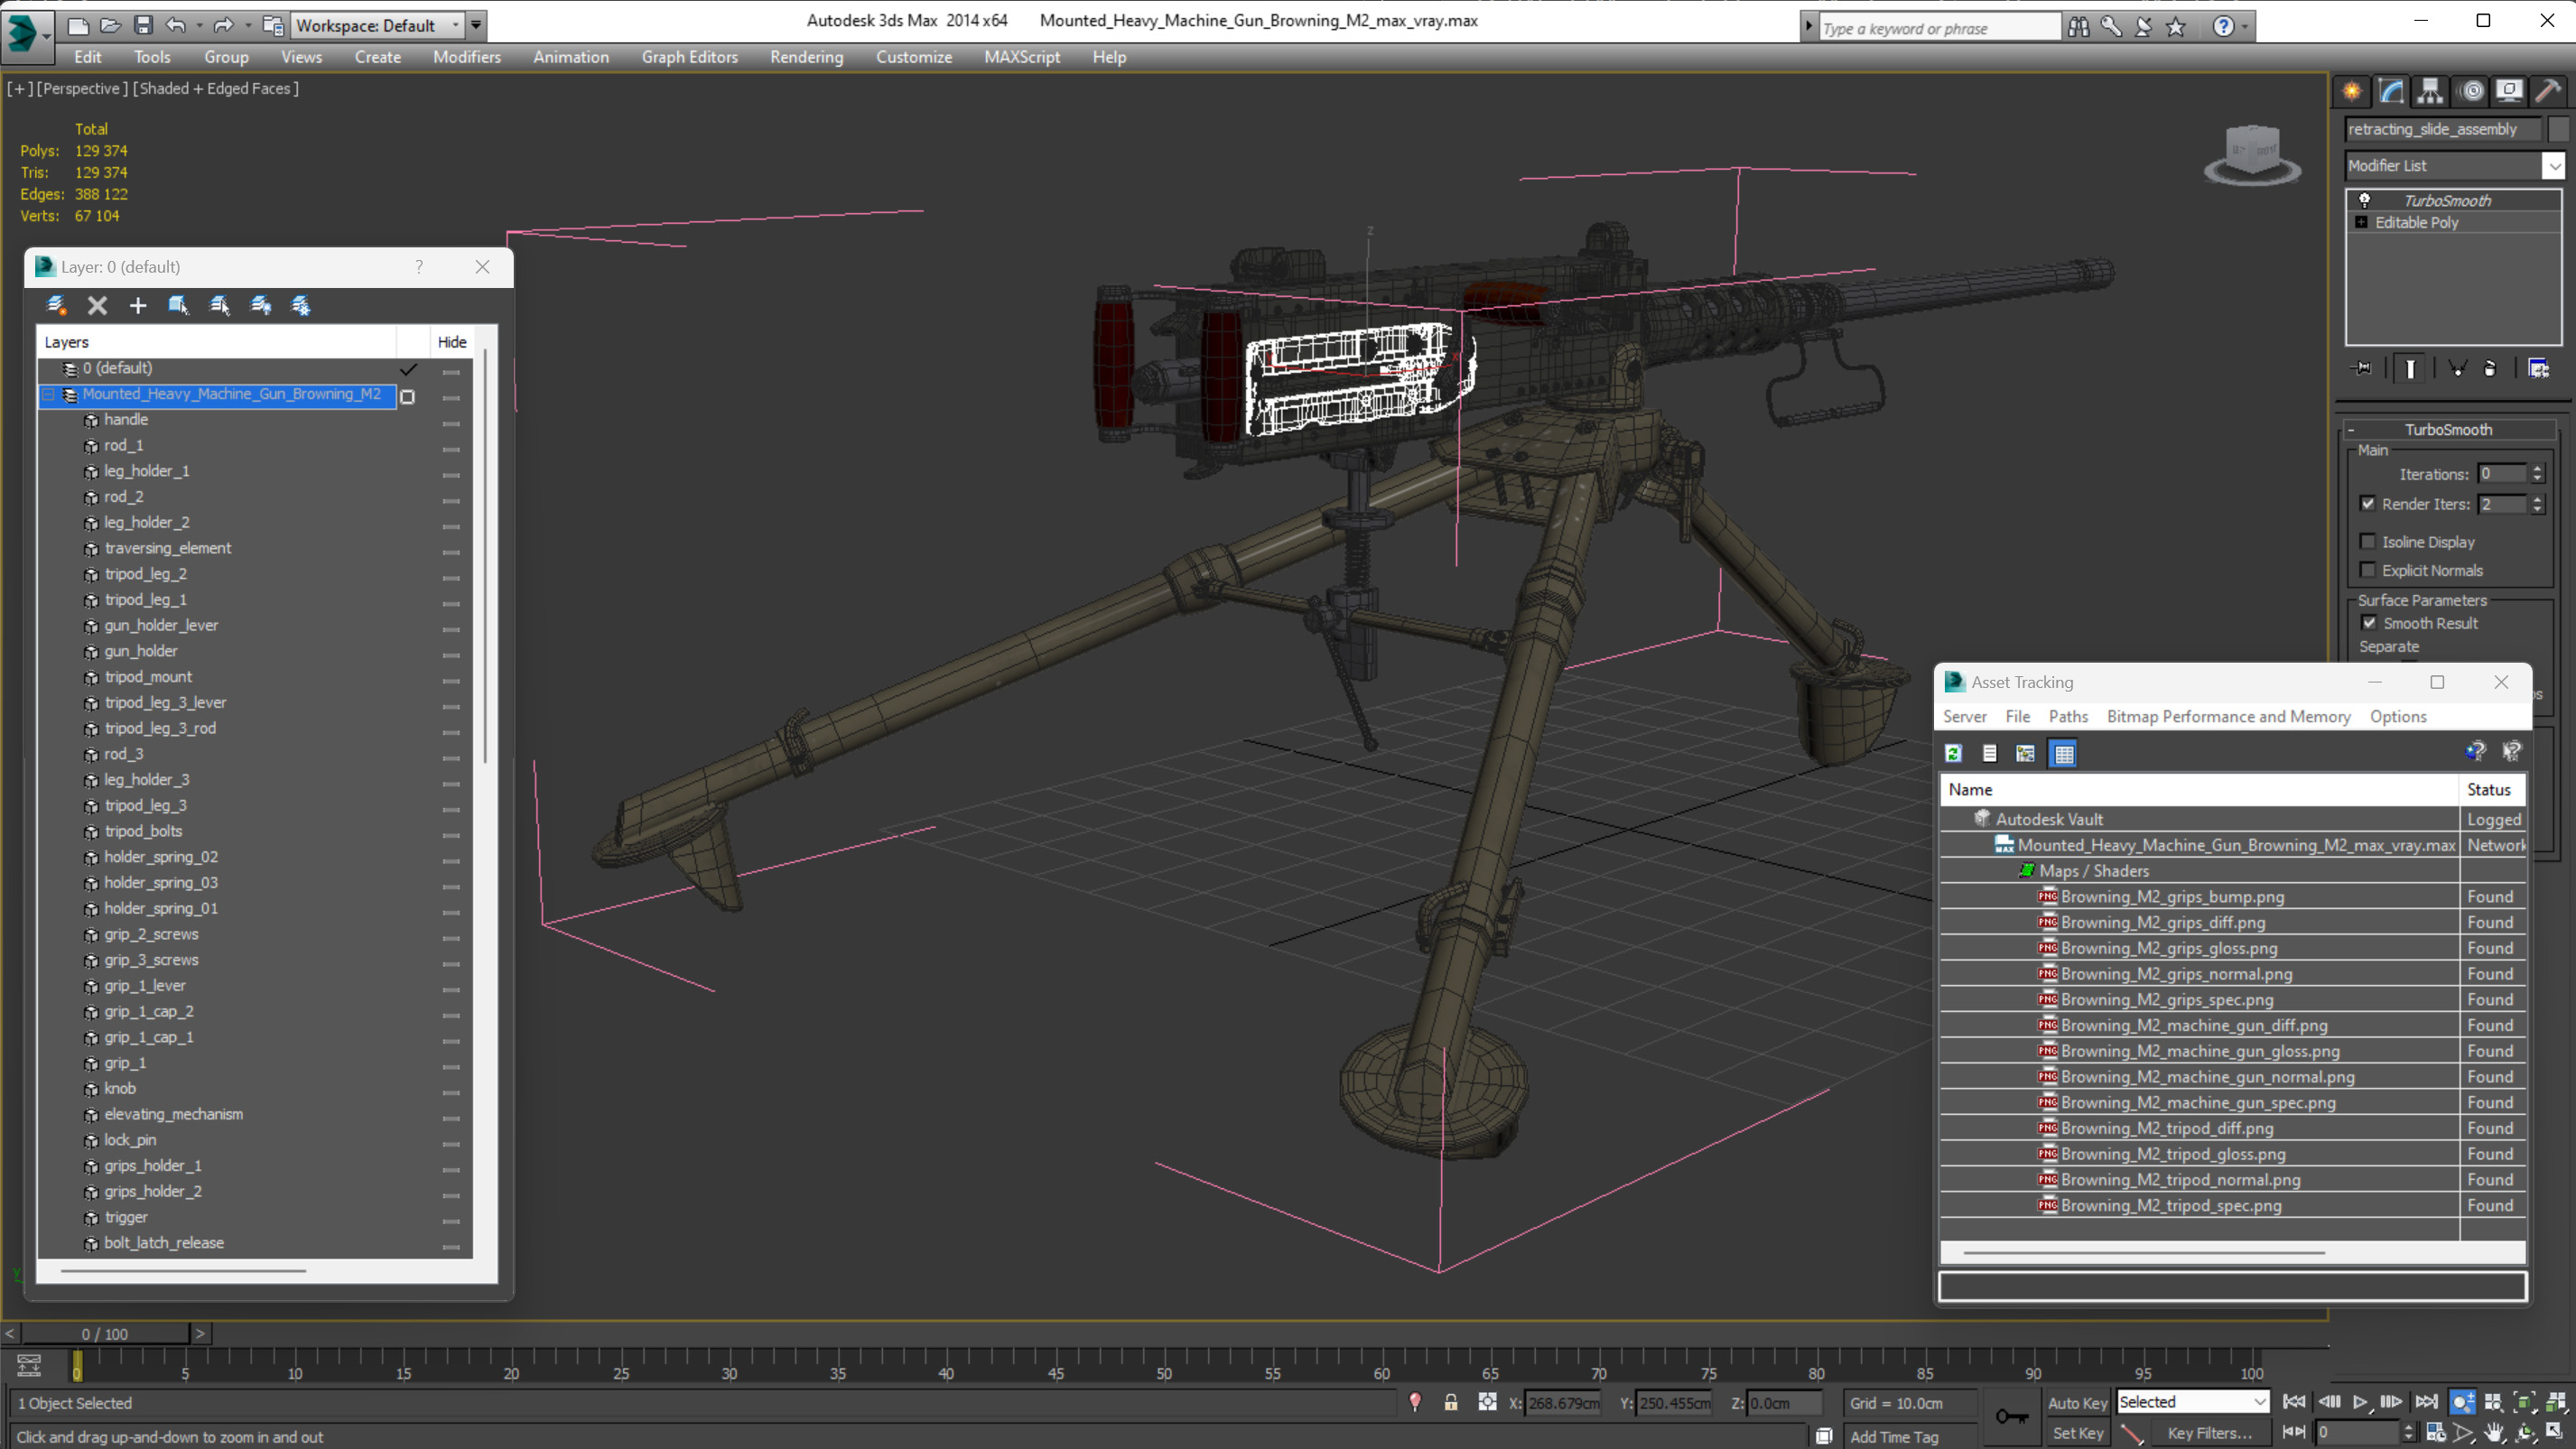2576x1449 pixels.
Task: Open the Bitmap Performance and Memory menu
Action: 2228,716
